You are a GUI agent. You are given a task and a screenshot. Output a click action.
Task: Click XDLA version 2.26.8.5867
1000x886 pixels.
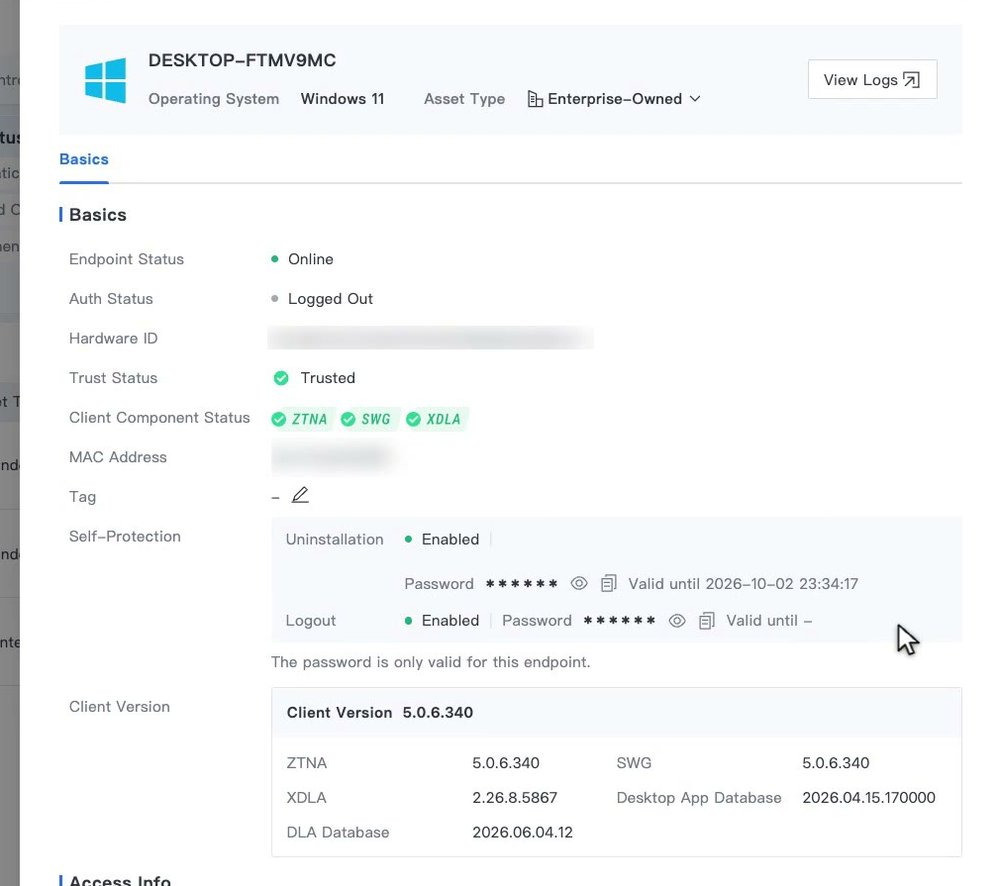click(x=515, y=797)
